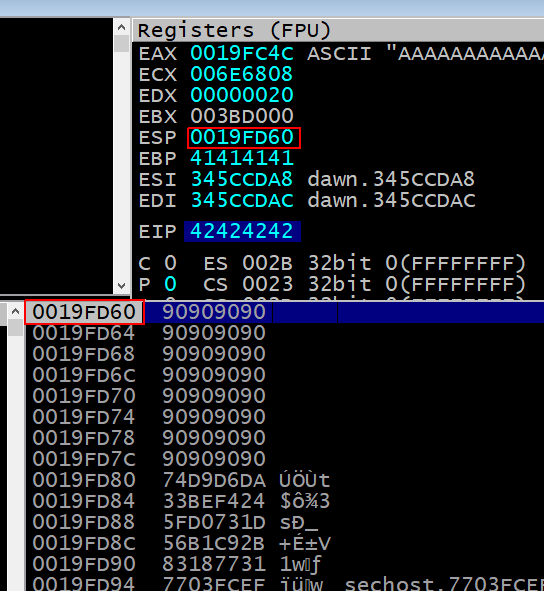Viewport: 544px width, 591px height.
Task: Select the EDI value 345CCDAC
Action: click(x=242, y=200)
